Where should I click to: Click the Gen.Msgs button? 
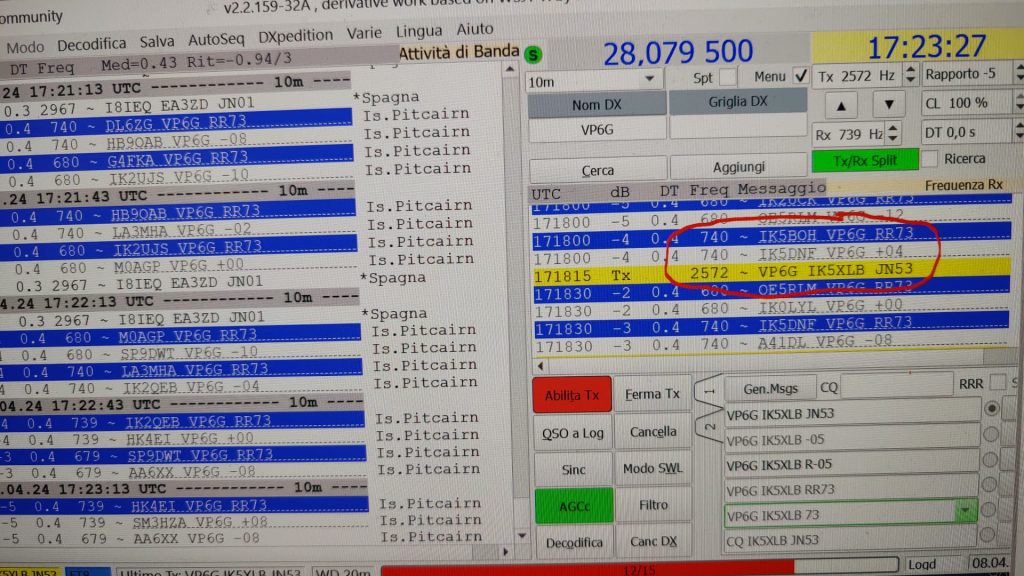771,389
